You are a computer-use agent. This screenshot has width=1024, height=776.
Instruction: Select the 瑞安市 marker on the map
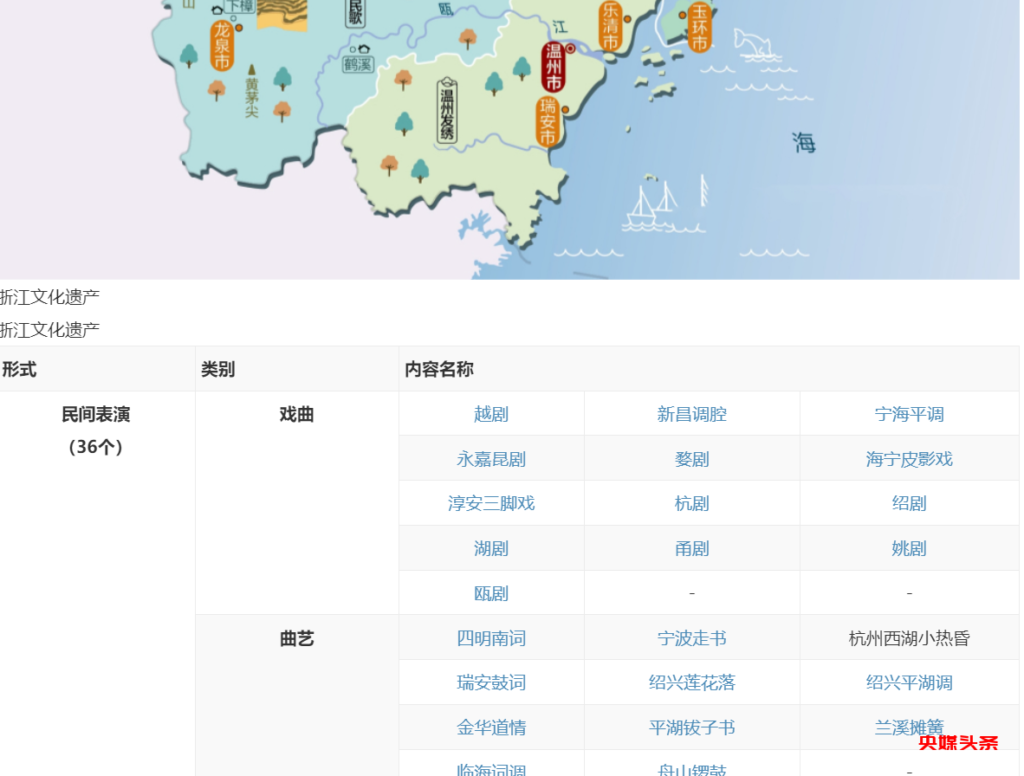(548, 120)
